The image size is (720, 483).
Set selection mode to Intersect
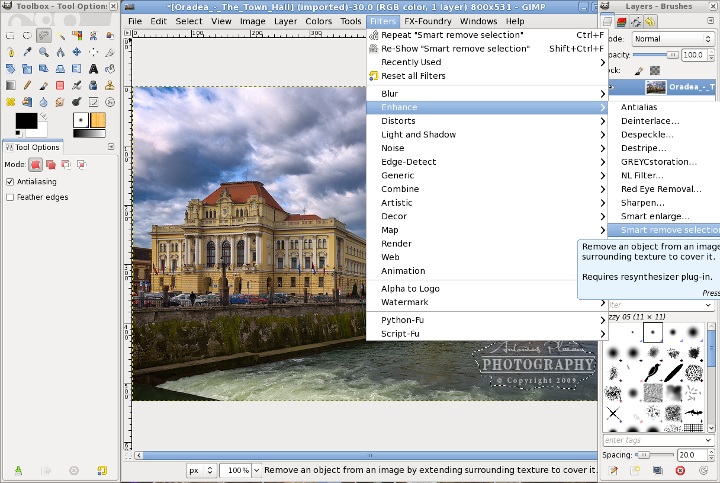coord(82,164)
